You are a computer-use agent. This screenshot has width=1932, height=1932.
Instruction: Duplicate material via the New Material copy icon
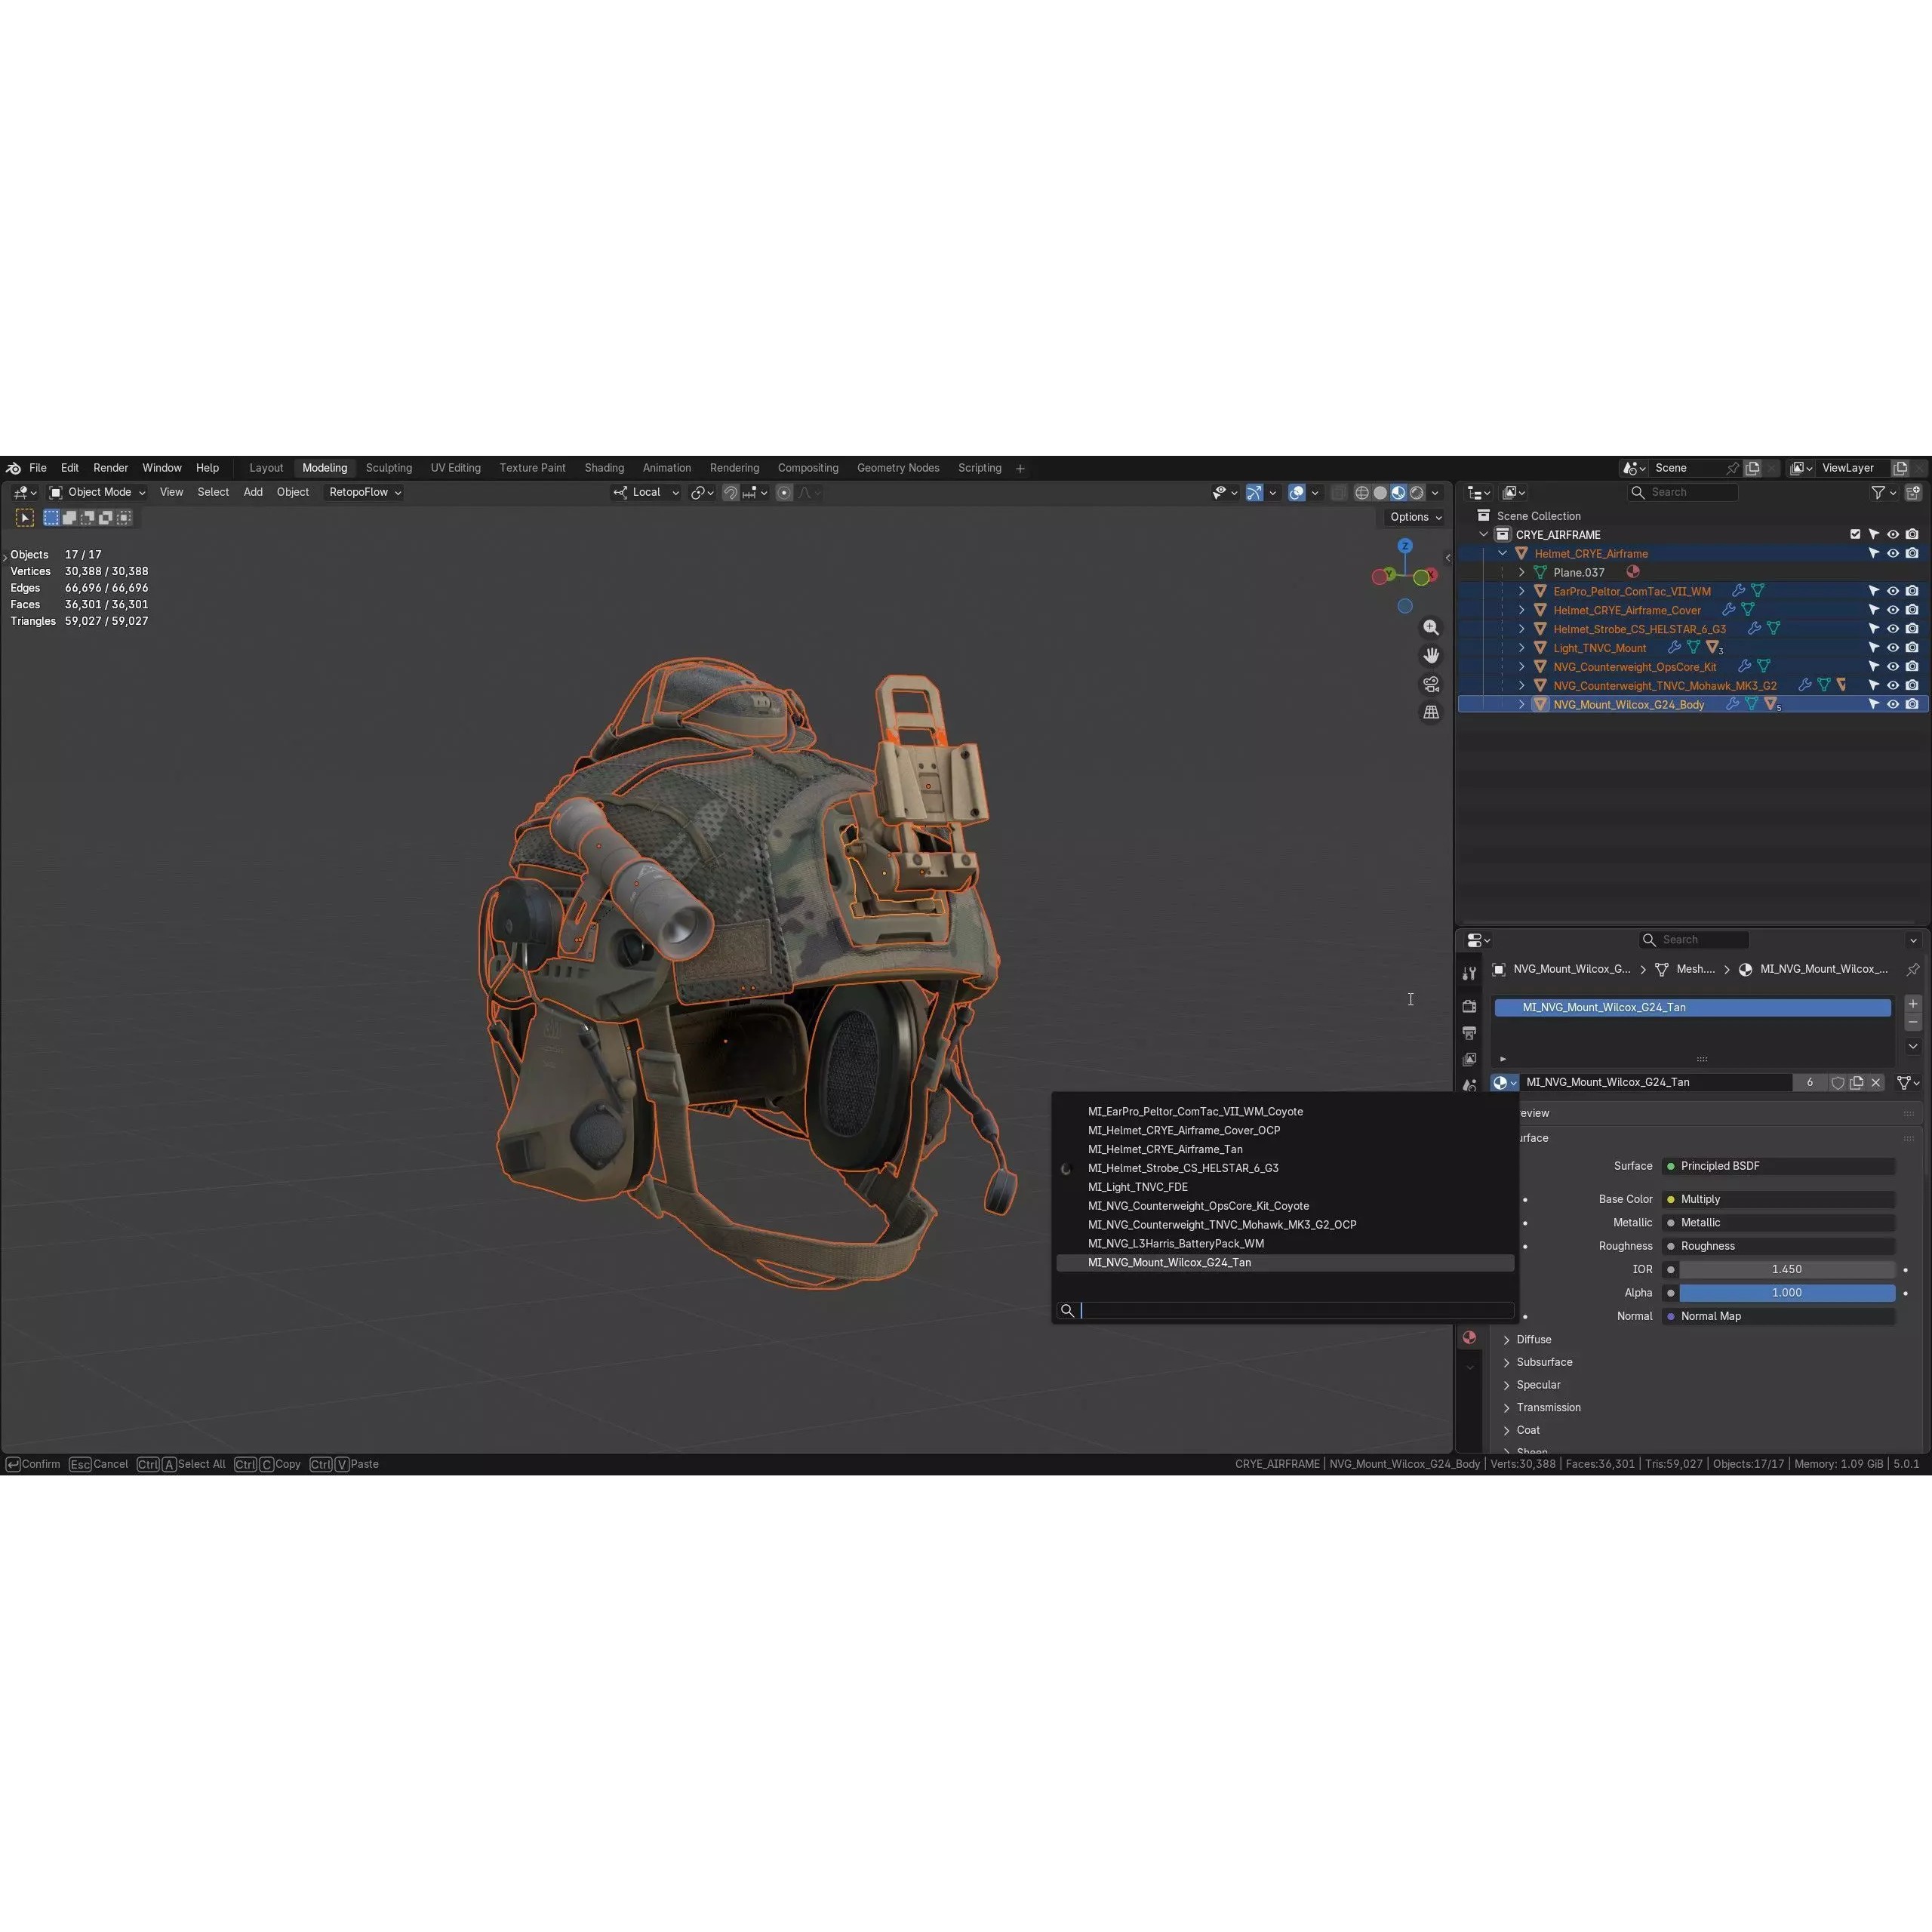[1857, 1082]
